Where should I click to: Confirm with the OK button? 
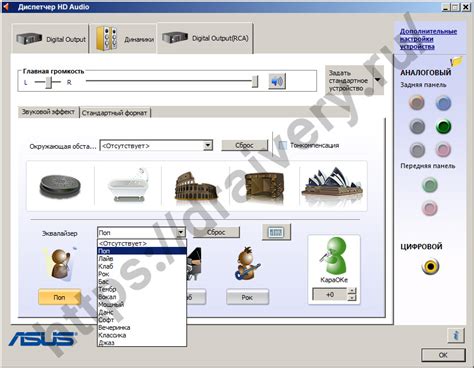coord(443,355)
